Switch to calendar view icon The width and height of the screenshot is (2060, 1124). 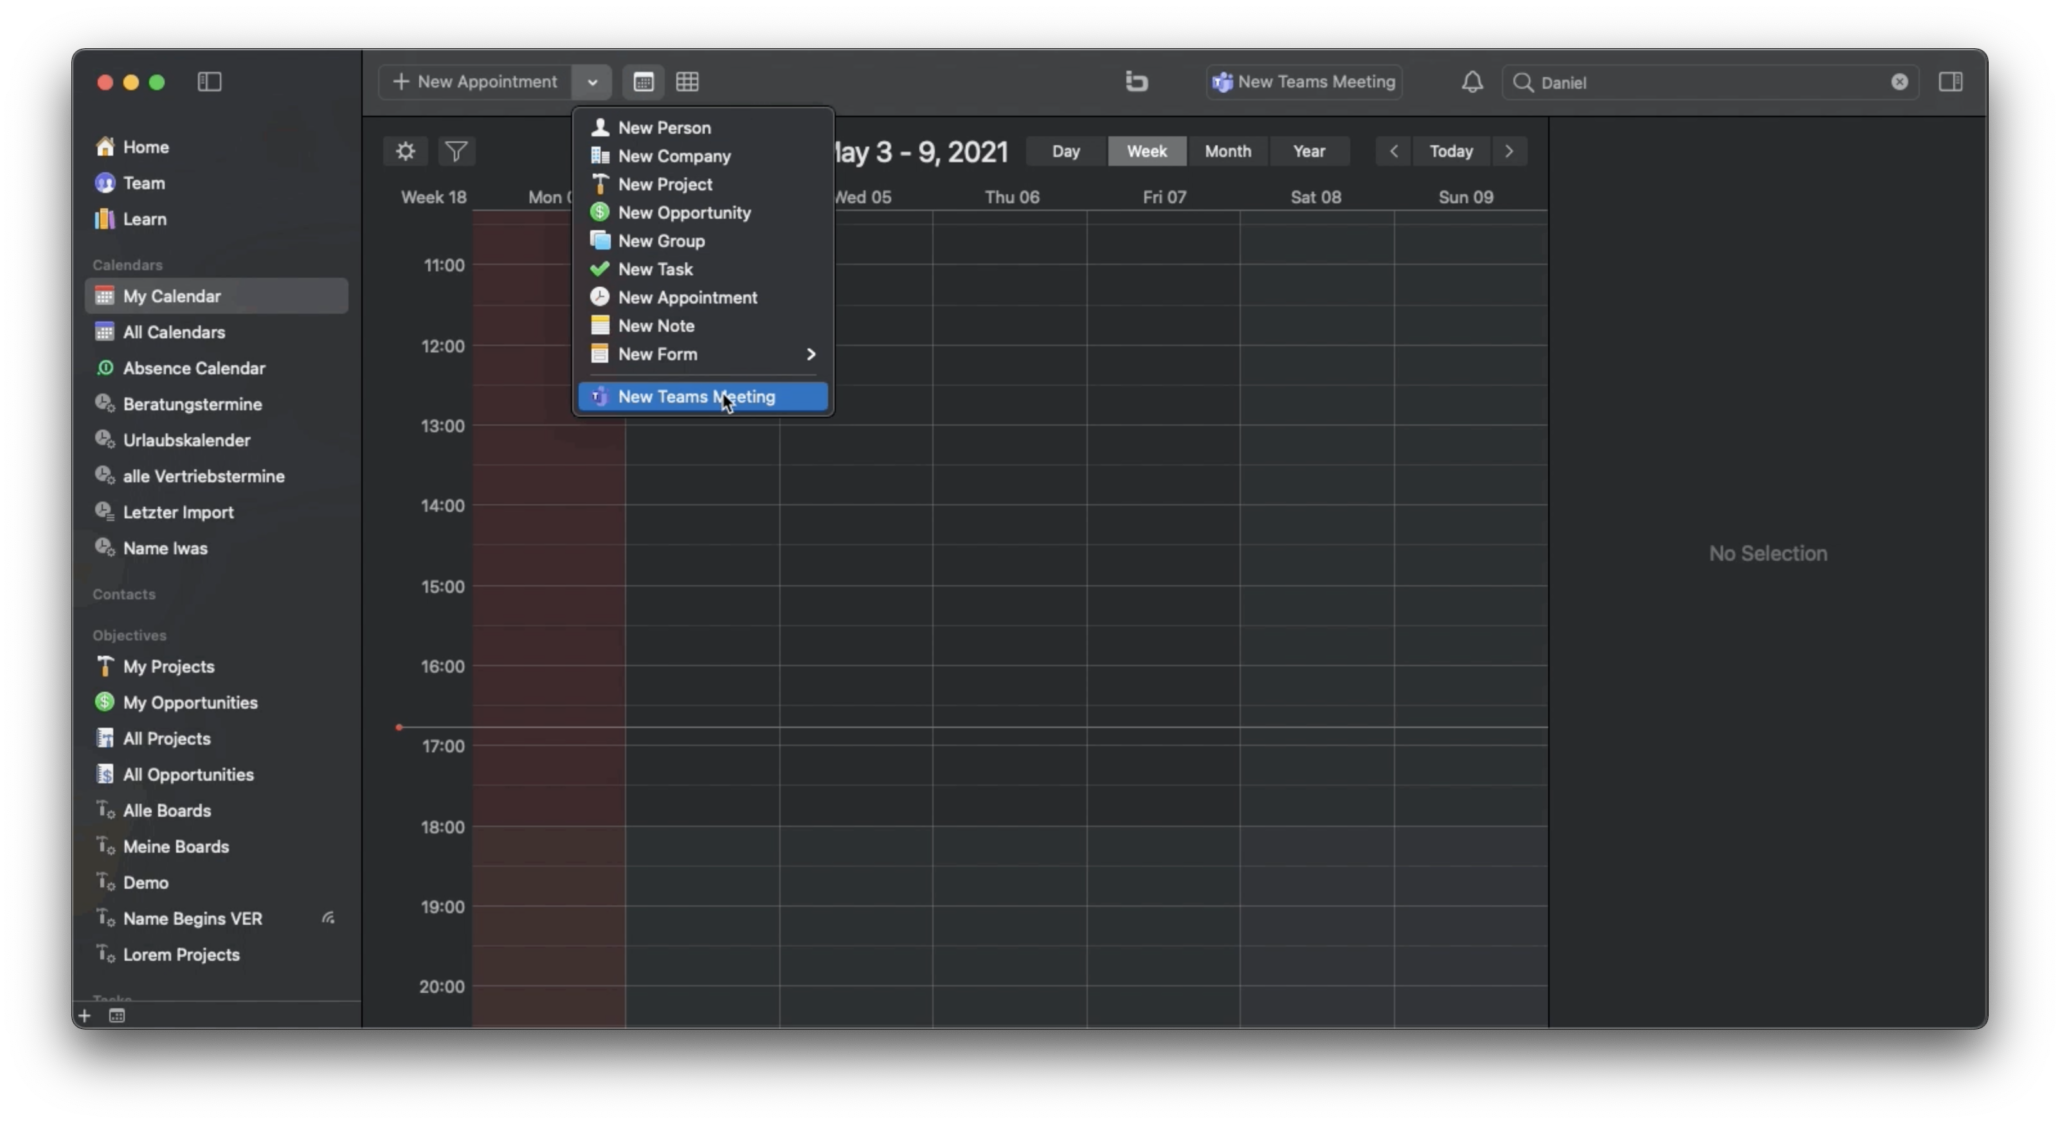point(643,82)
